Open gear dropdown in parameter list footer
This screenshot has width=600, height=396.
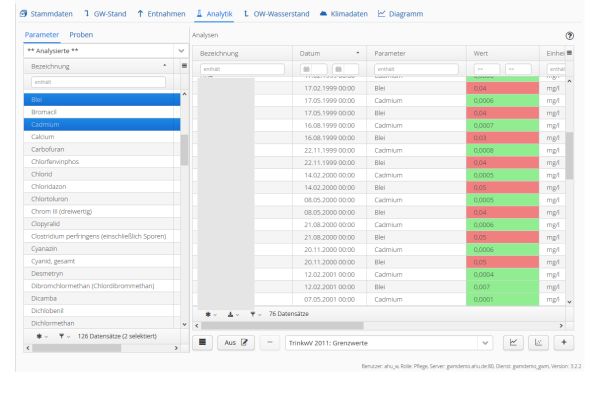click(x=41, y=336)
